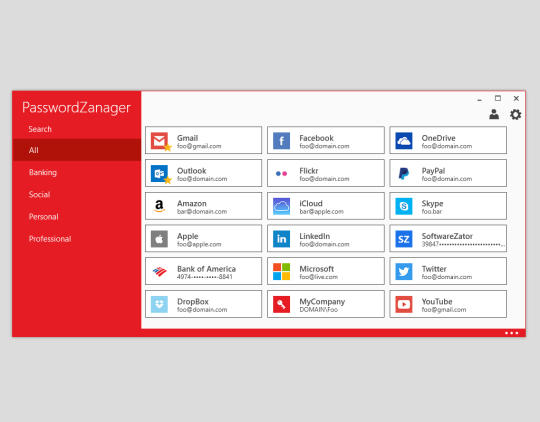Select the Twitter entry name
The height and width of the screenshot is (422, 540).
434,269
